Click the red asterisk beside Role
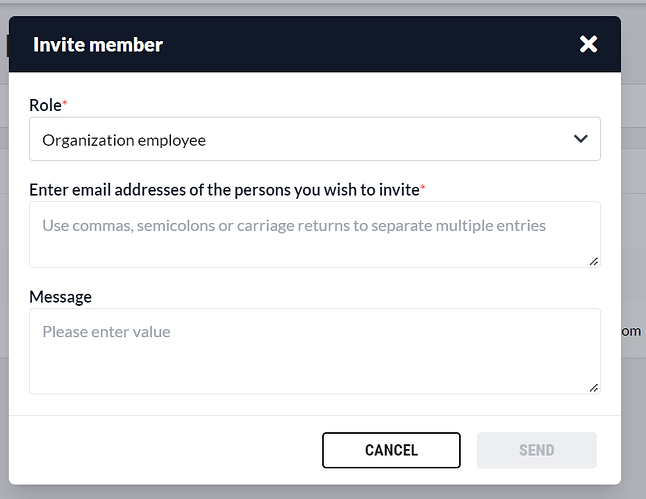 [65, 102]
